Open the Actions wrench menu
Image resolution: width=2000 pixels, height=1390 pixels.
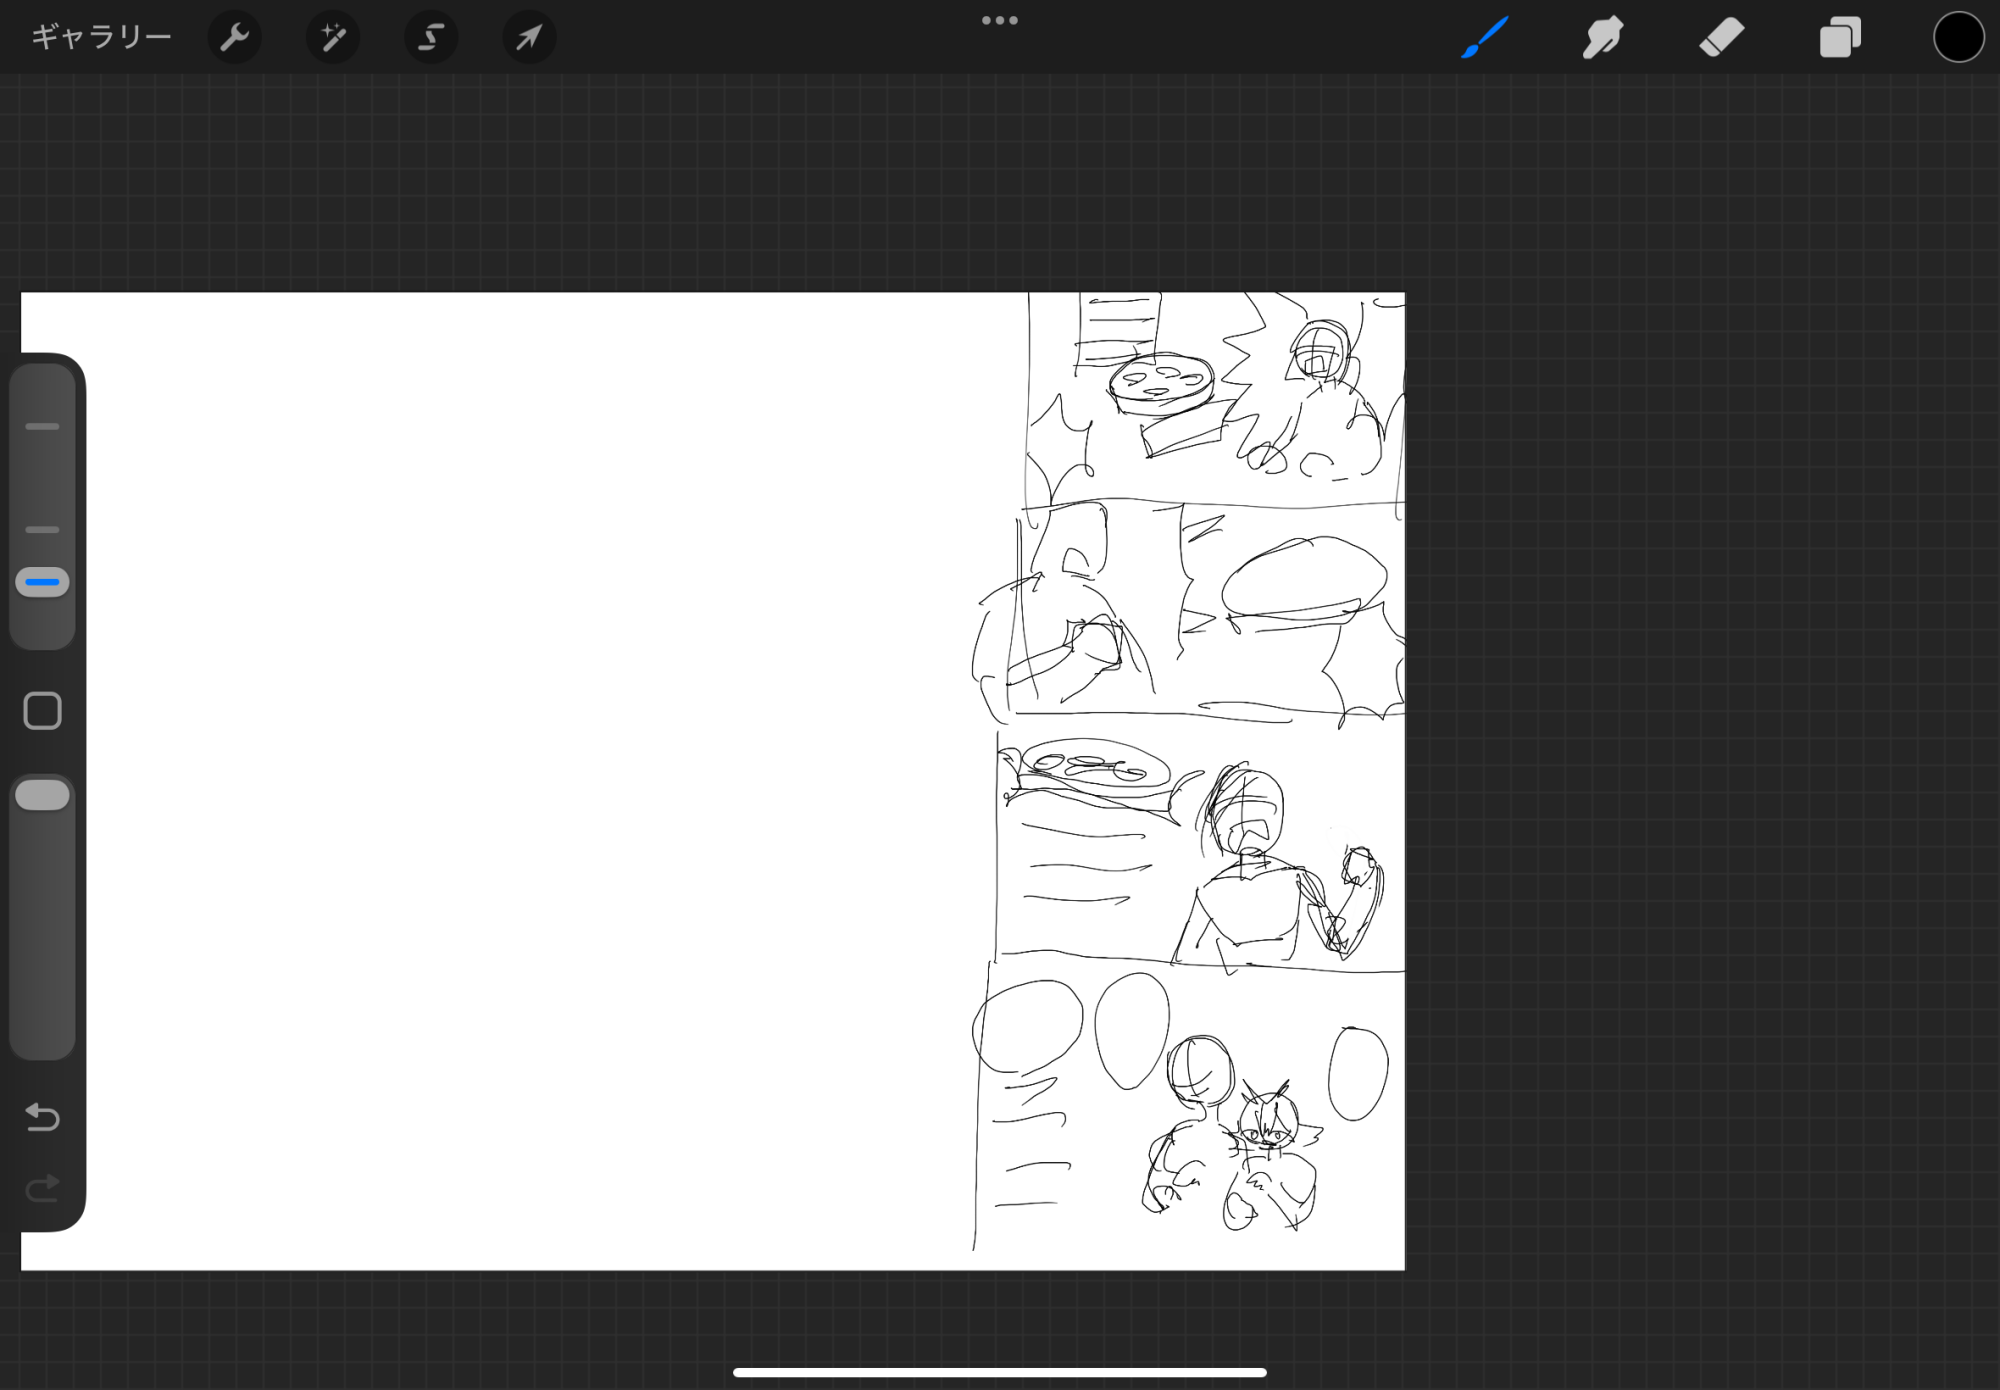[234, 38]
